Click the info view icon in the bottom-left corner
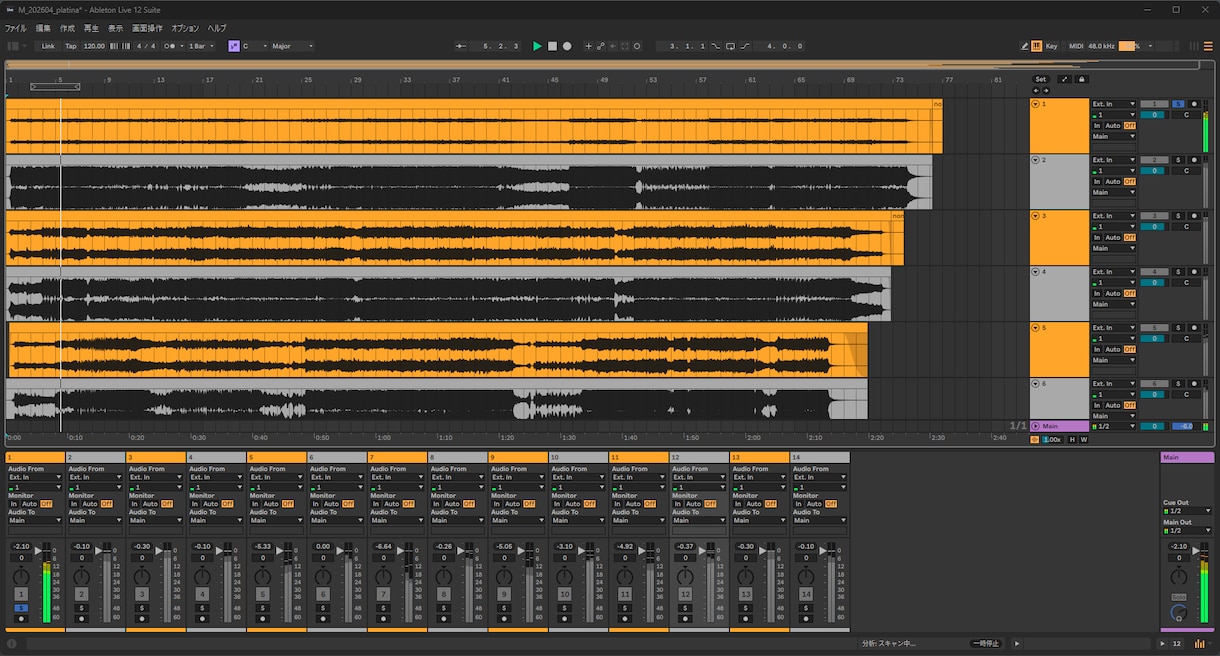1220x656 pixels. tap(12, 644)
